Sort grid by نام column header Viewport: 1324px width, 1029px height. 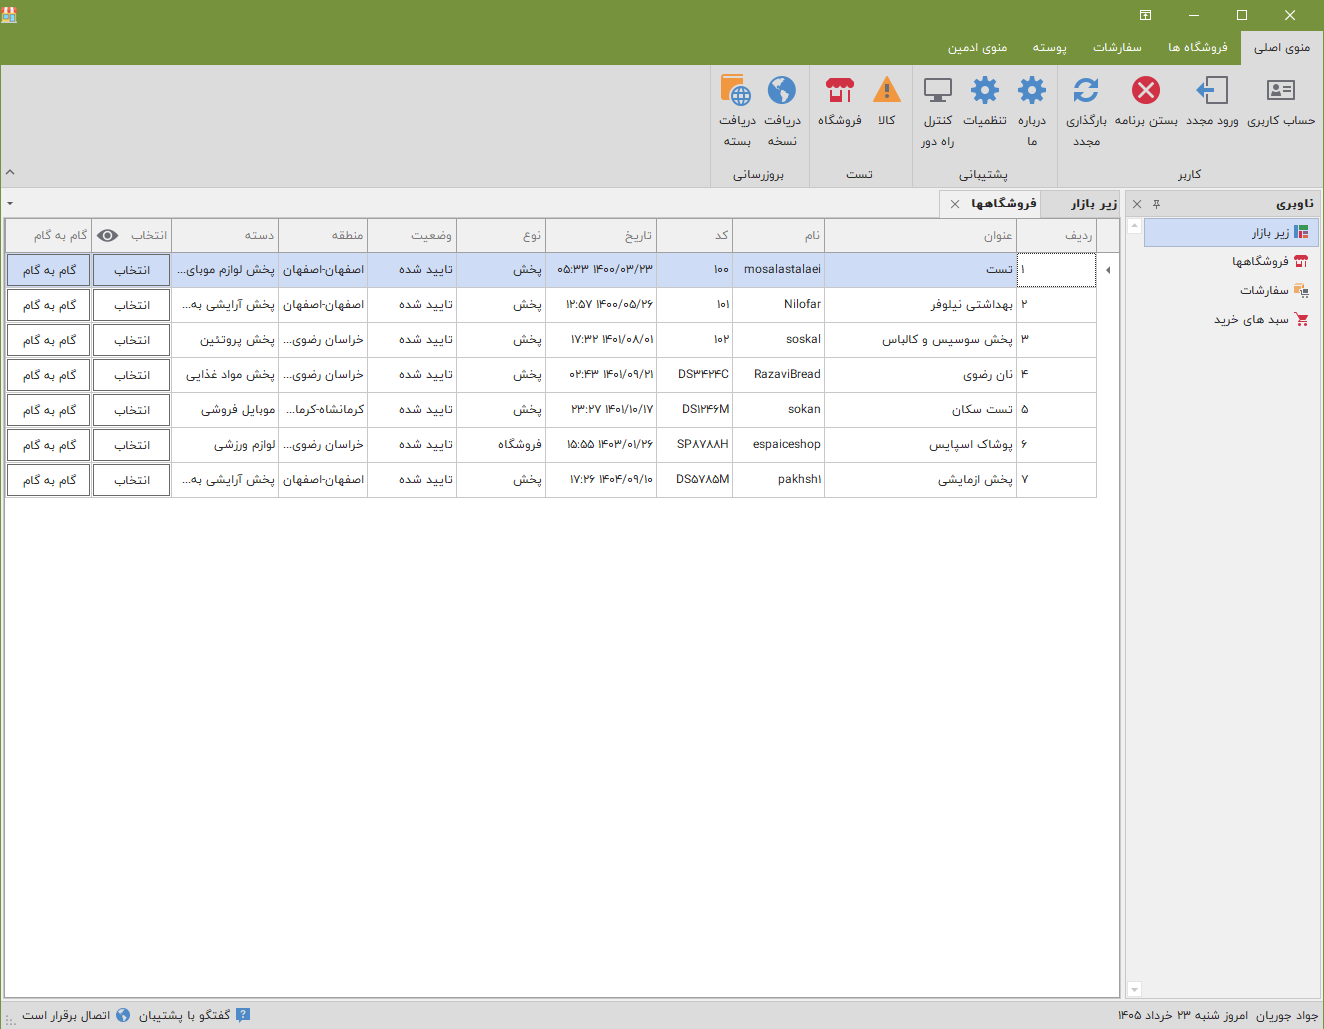[x=778, y=236]
